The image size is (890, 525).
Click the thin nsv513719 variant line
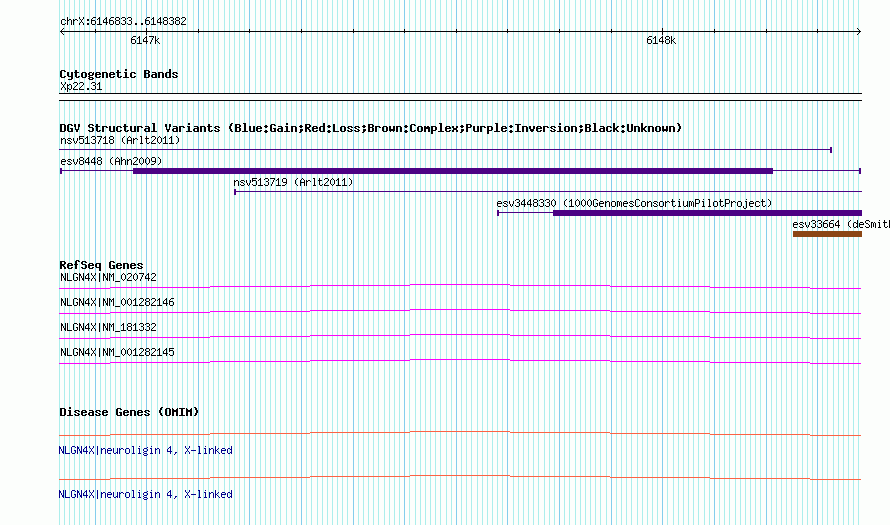click(x=548, y=192)
